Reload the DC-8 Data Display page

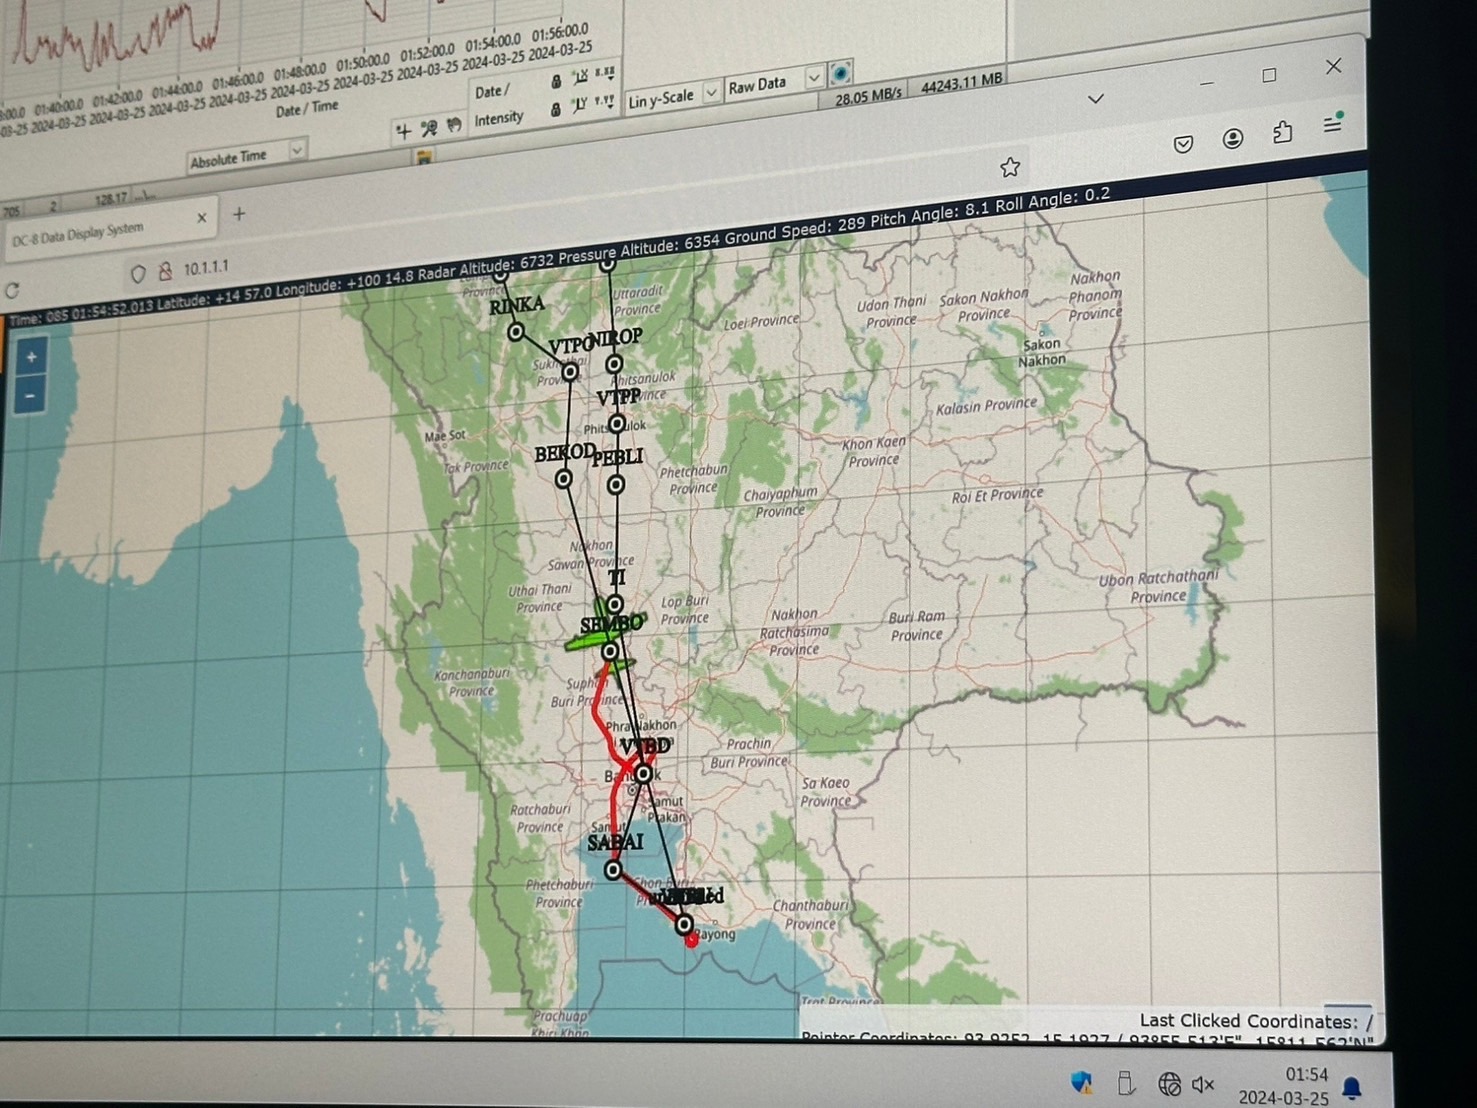click(x=13, y=291)
